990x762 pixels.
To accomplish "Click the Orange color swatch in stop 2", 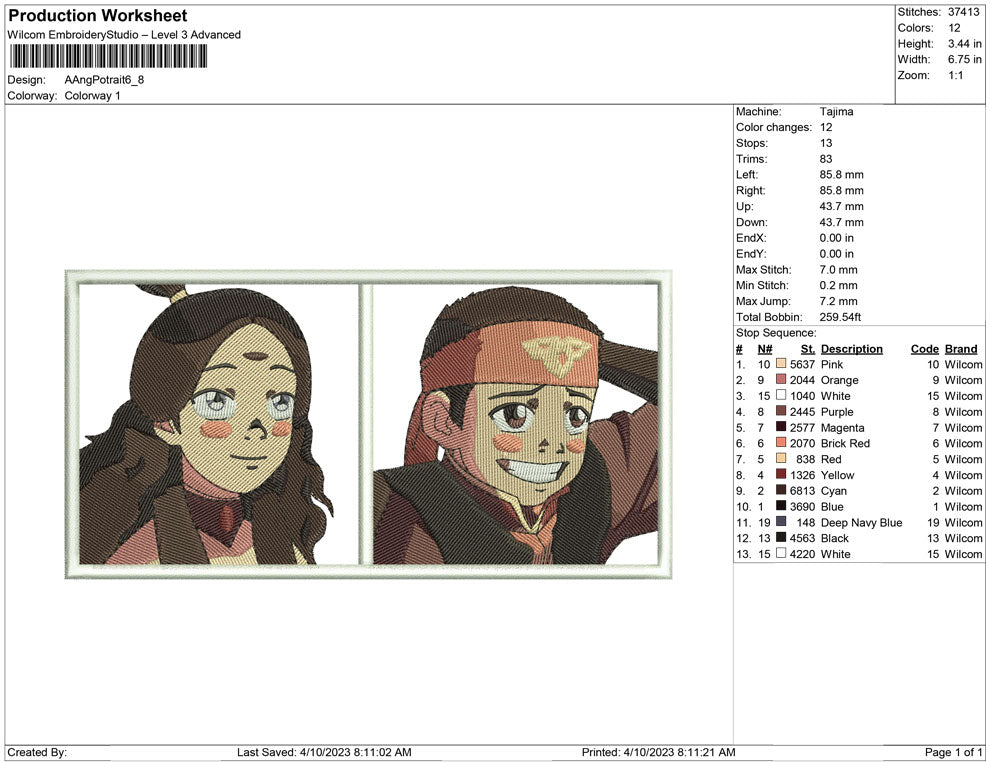I will pos(781,379).
